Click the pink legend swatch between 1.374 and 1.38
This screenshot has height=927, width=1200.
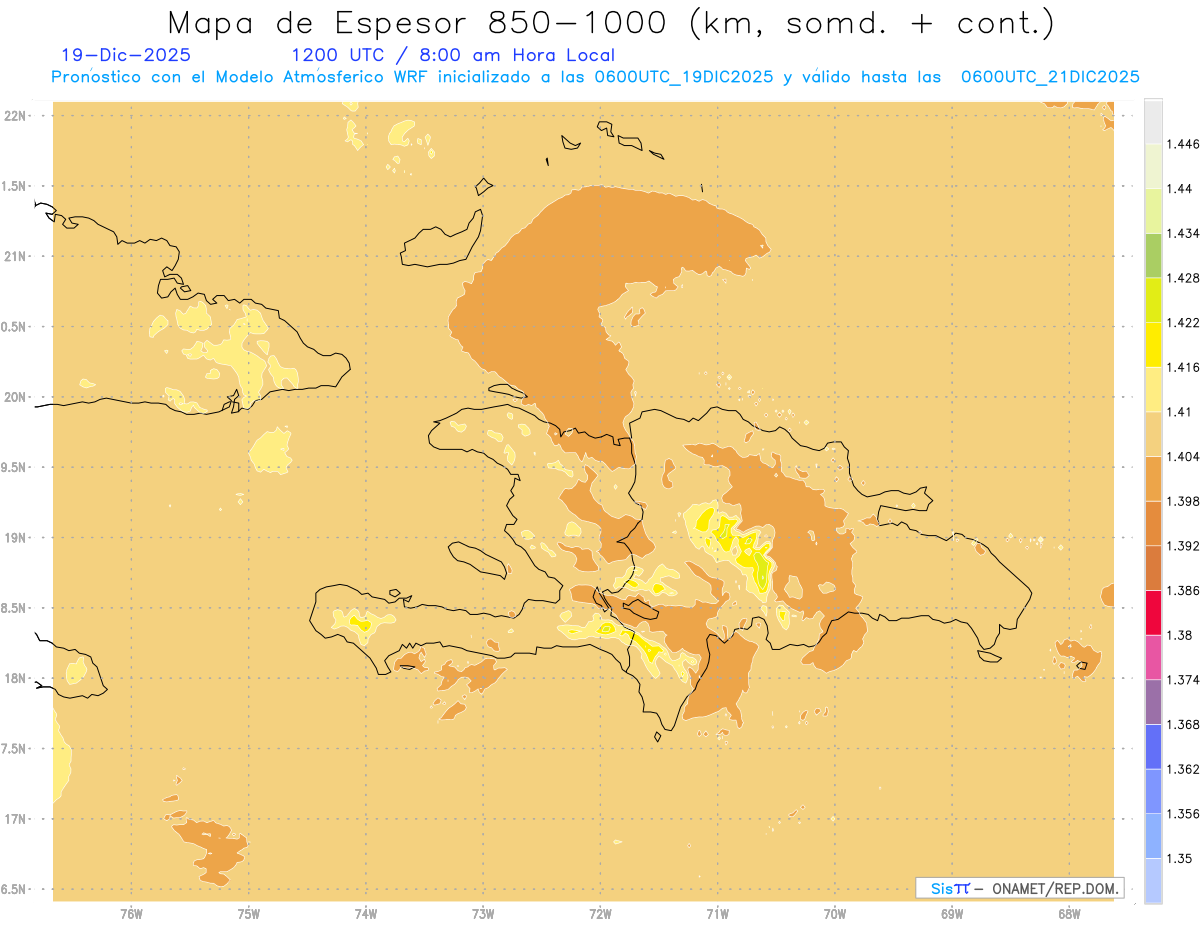click(x=1153, y=658)
